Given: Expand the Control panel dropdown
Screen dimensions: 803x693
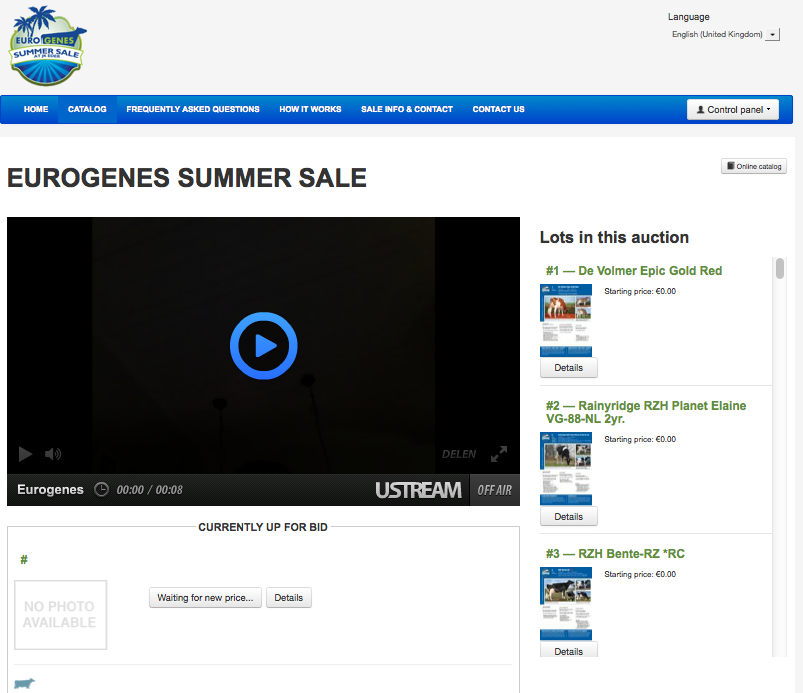Looking at the screenshot, I should pos(733,110).
